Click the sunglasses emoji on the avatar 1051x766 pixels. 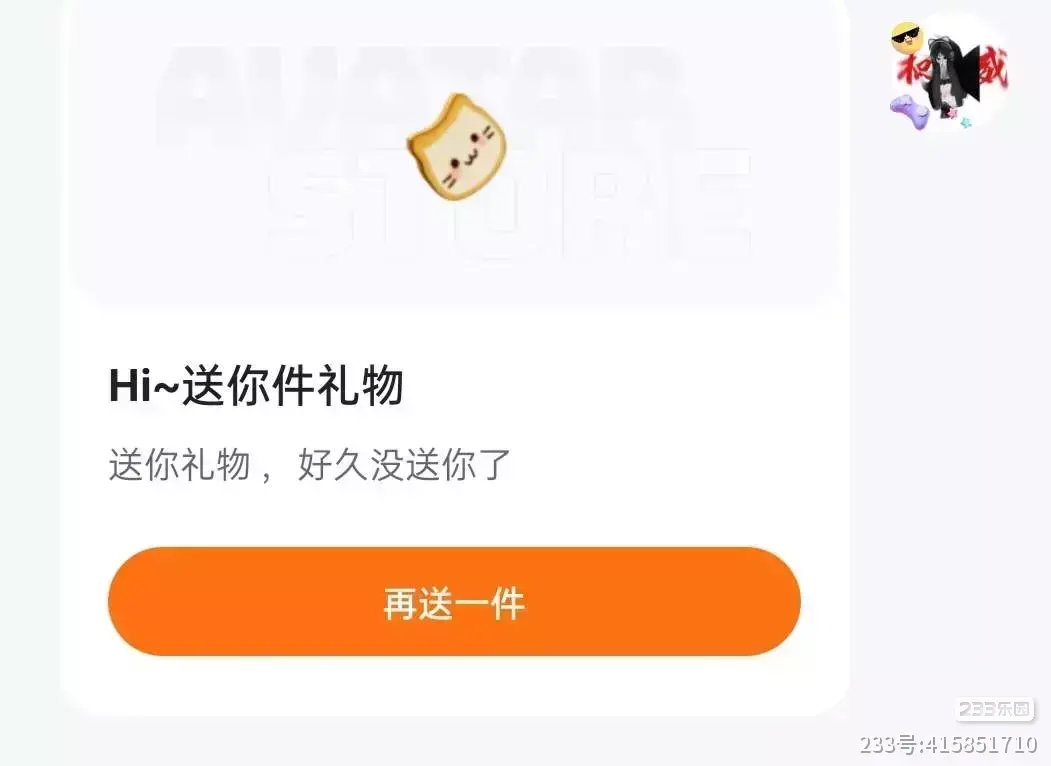coord(906,38)
